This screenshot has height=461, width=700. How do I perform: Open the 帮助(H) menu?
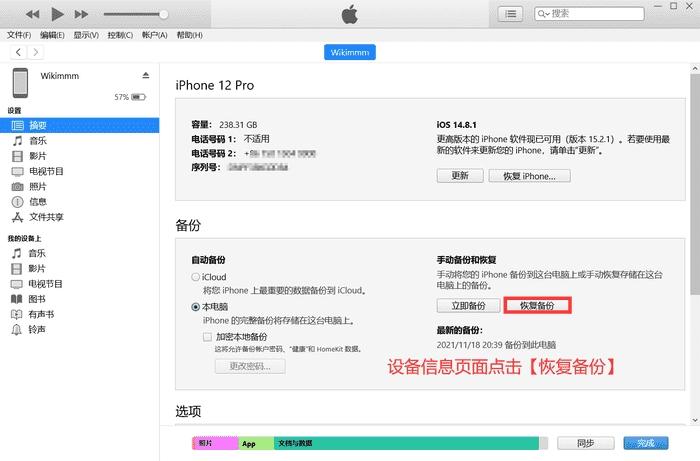(x=189, y=35)
